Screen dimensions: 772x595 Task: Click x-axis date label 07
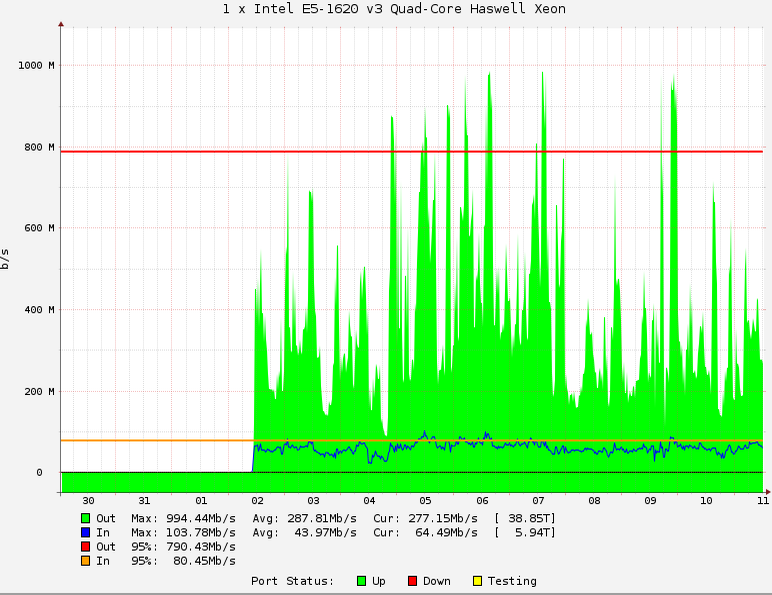pos(538,500)
